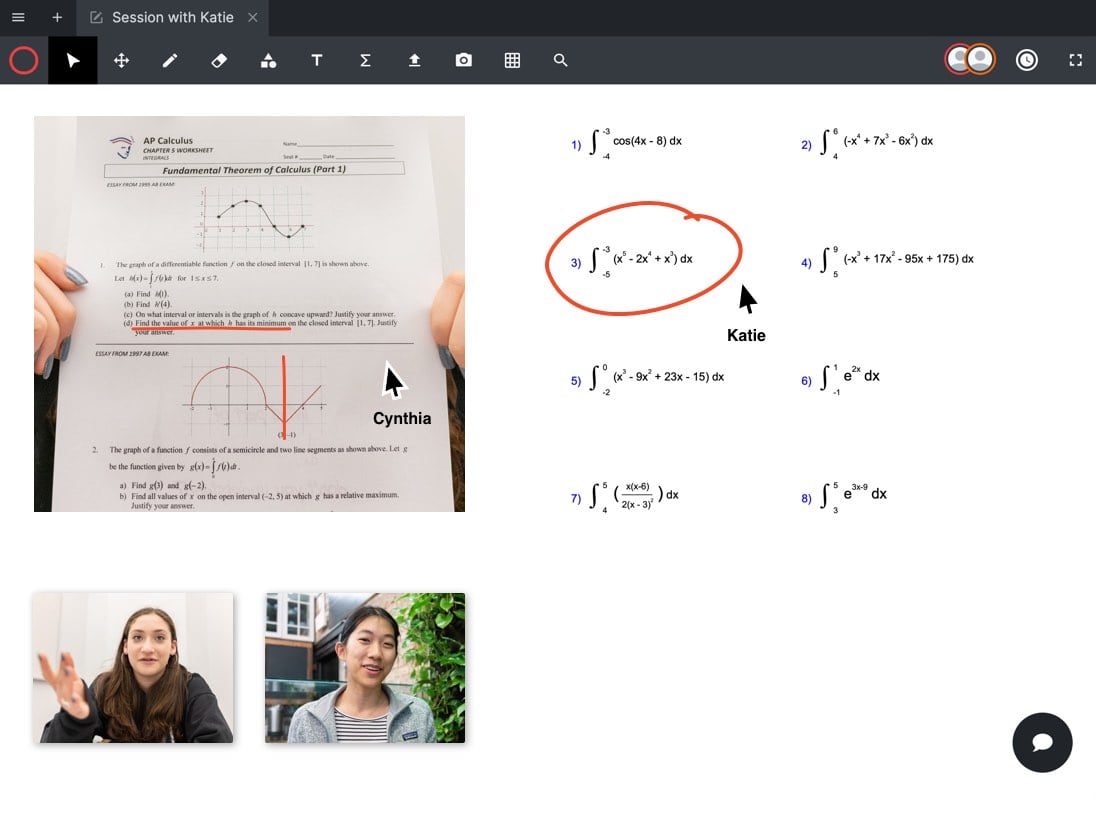Open the chat bubble button
The height and width of the screenshot is (822, 1096).
click(x=1042, y=742)
